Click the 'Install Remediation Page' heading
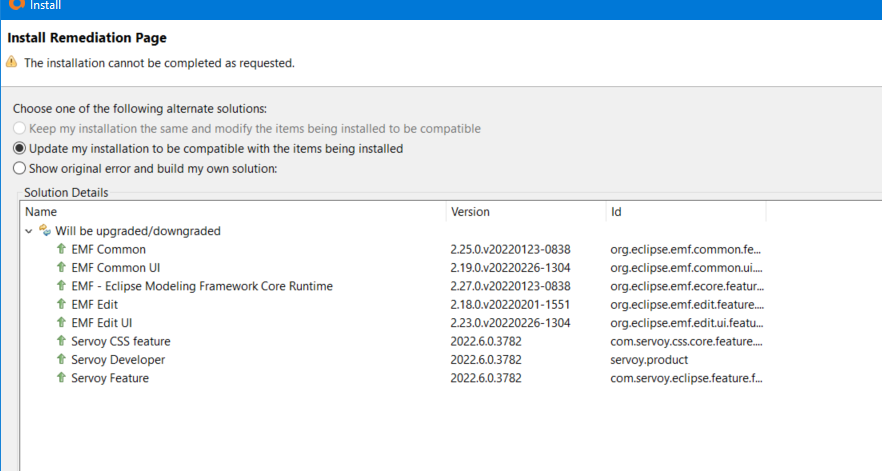 (87, 38)
